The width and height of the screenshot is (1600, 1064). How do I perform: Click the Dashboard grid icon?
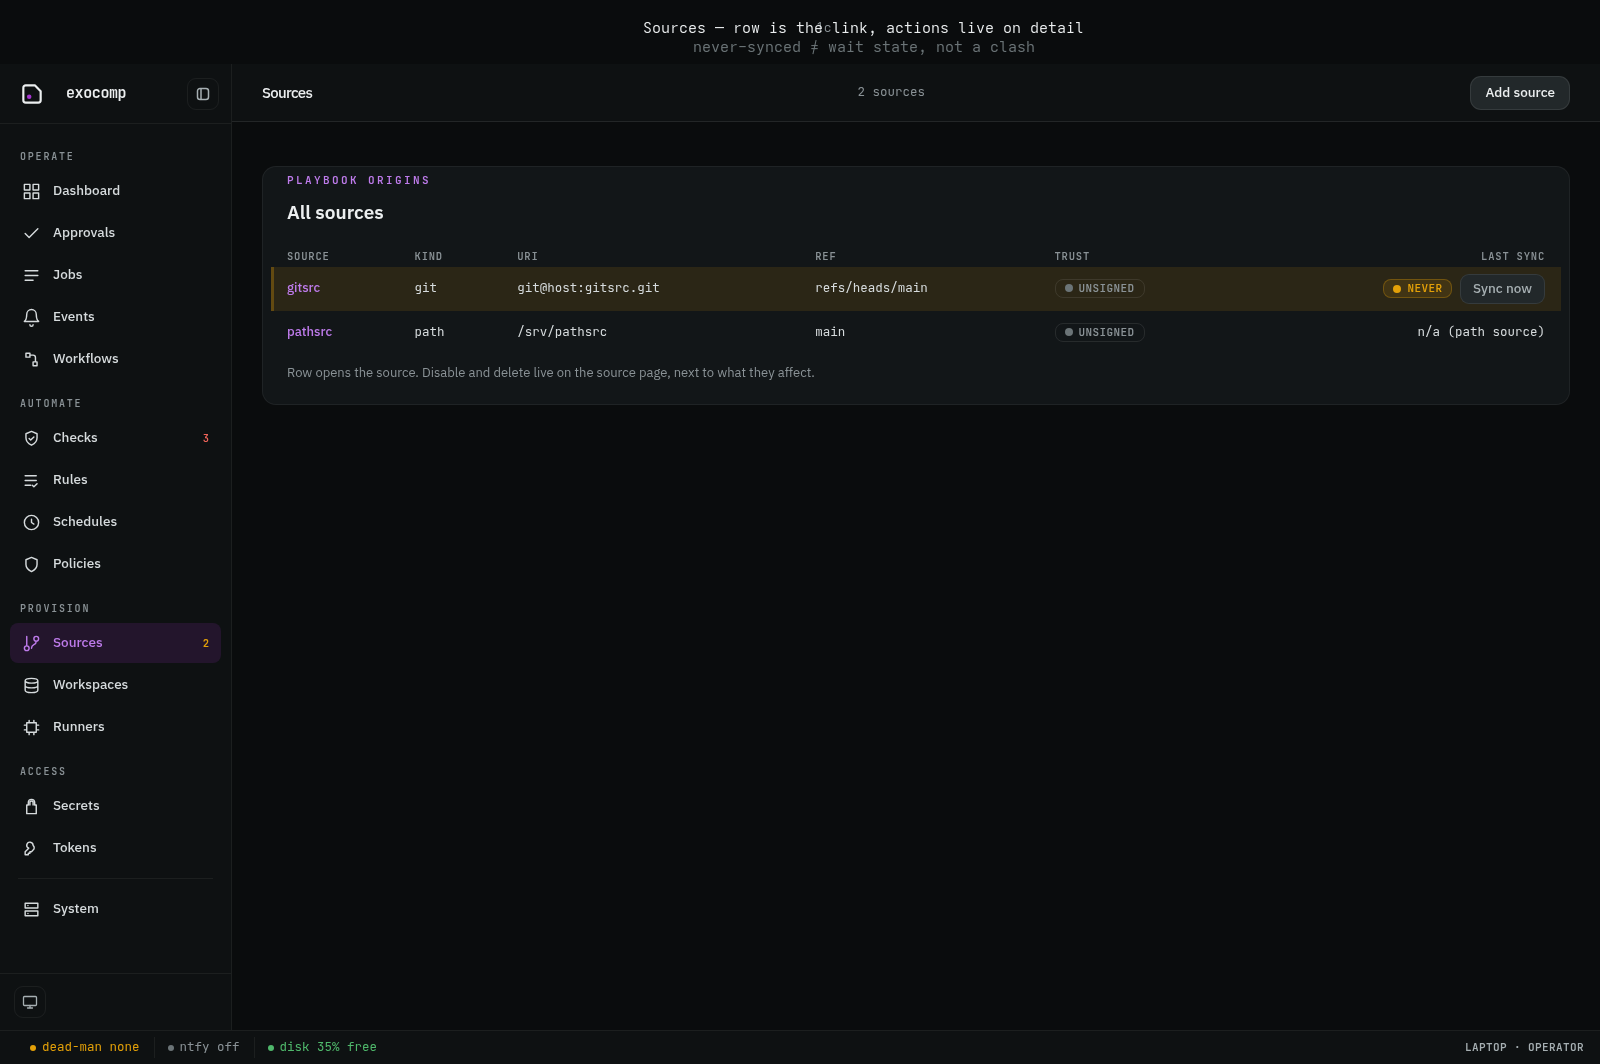[32, 191]
